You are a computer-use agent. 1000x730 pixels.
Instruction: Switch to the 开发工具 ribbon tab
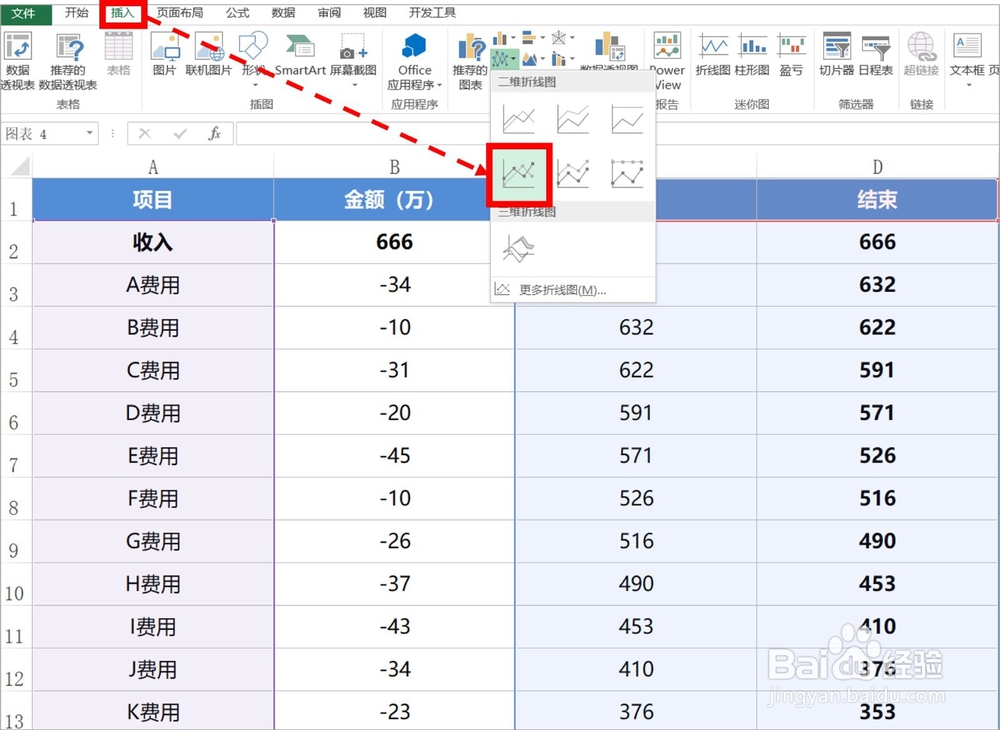pyautogui.click(x=432, y=12)
